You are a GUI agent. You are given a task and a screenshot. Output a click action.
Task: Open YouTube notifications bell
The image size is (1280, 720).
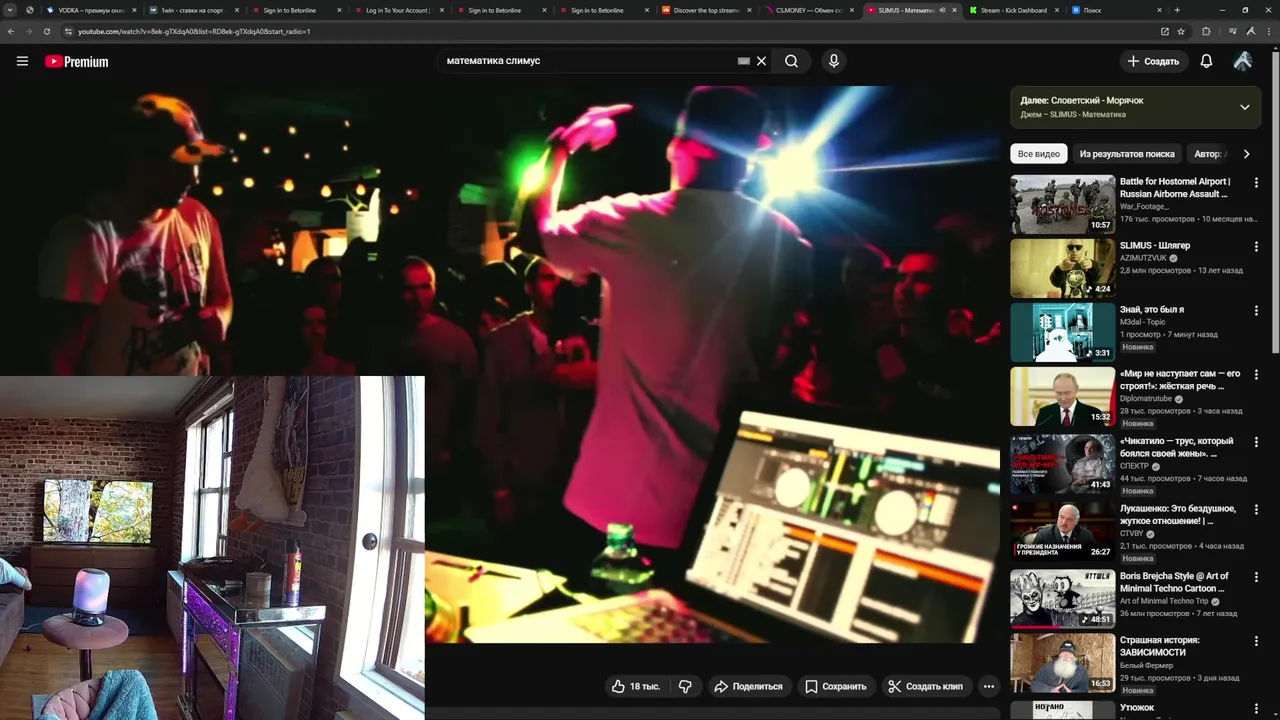coord(1206,61)
